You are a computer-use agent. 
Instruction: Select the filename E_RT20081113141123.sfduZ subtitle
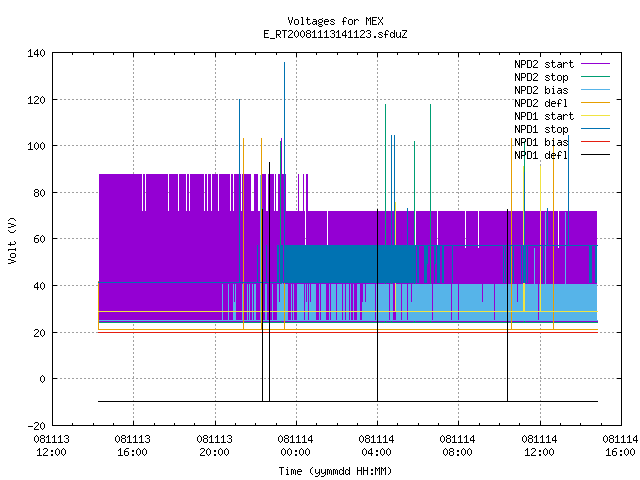point(335,34)
